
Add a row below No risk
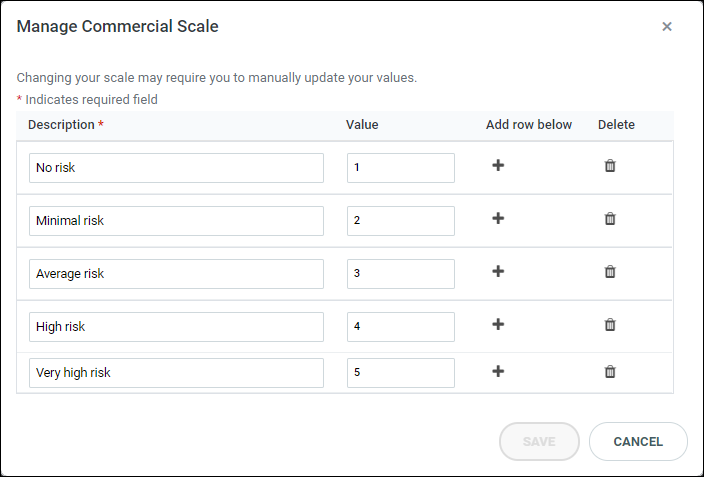[498, 165]
